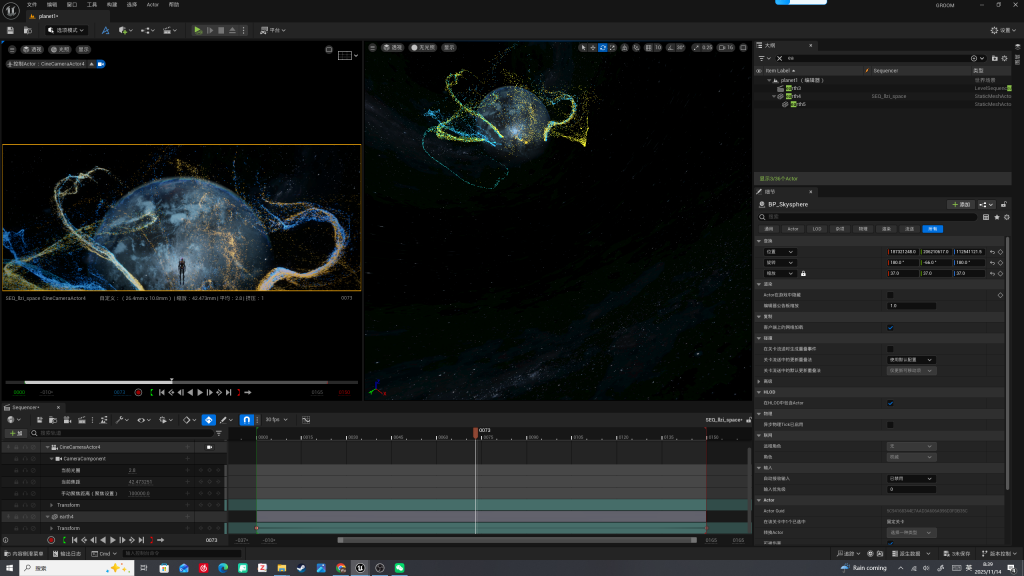
Task: Toggle the 'Actor在游戏中隐藏' checkbox
Action: coord(890,295)
